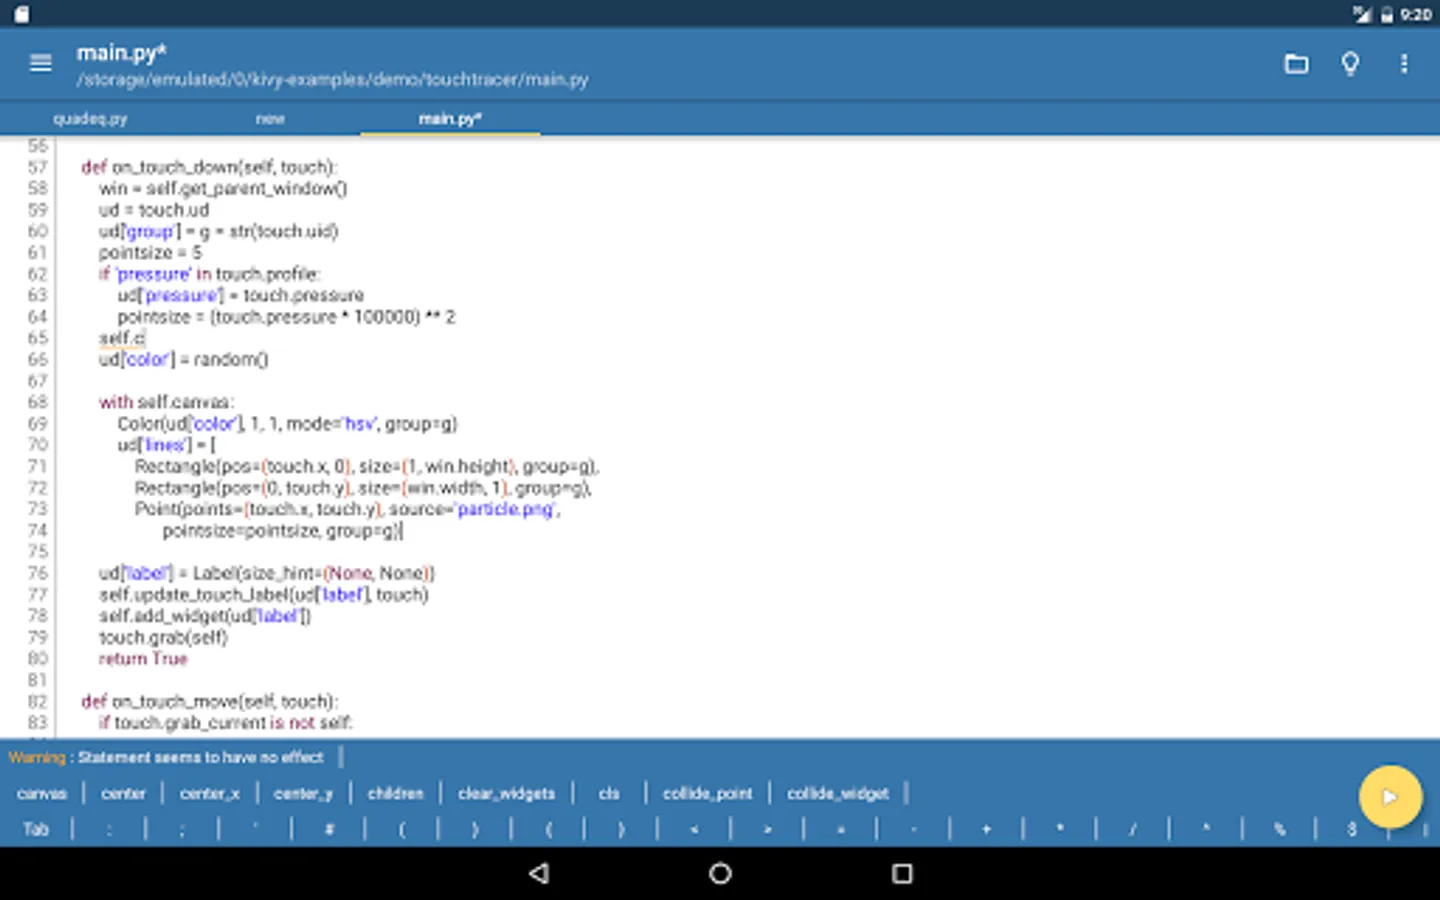Viewport: 1440px width, 900px height.
Task: Insert the clear_widgets suggestion
Action: [x=506, y=793]
